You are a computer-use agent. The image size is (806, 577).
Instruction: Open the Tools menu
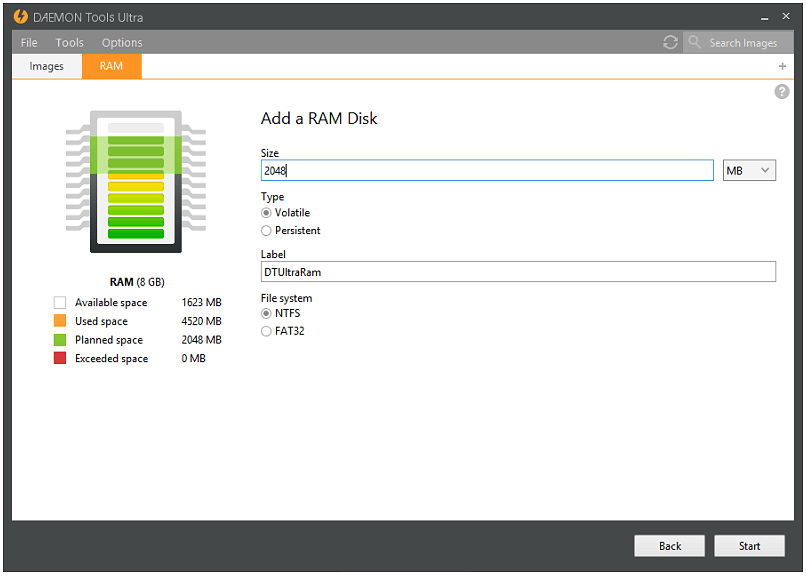69,43
